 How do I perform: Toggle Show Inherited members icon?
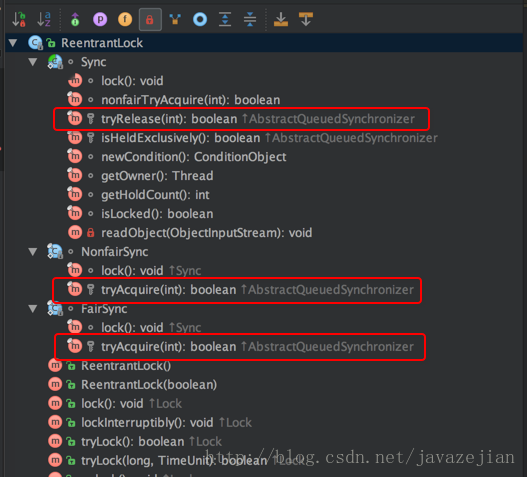[75, 19]
